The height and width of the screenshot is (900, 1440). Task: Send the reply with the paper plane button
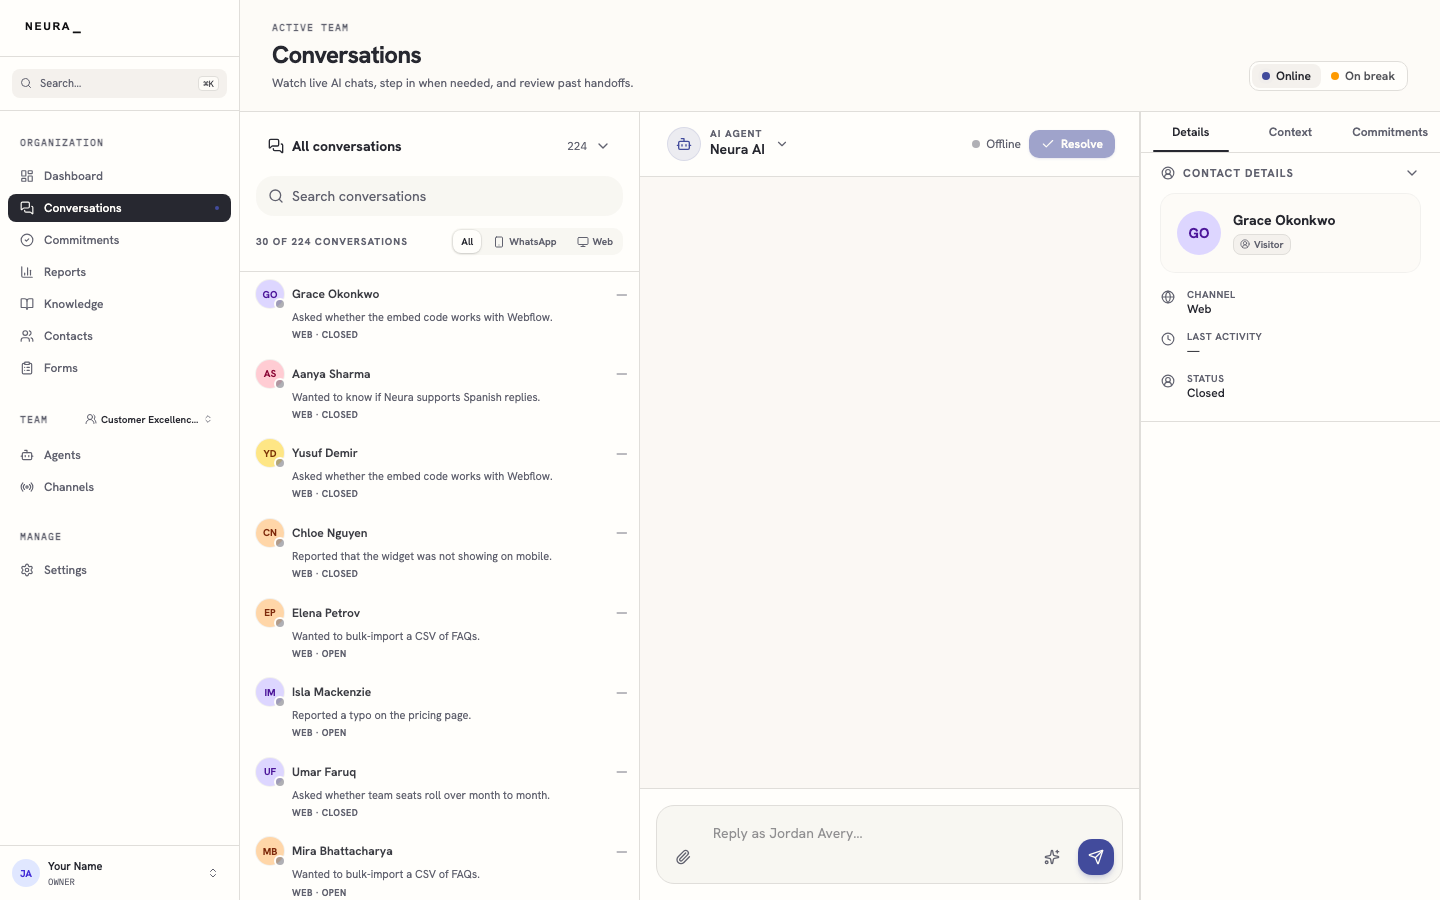coord(1096,857)
